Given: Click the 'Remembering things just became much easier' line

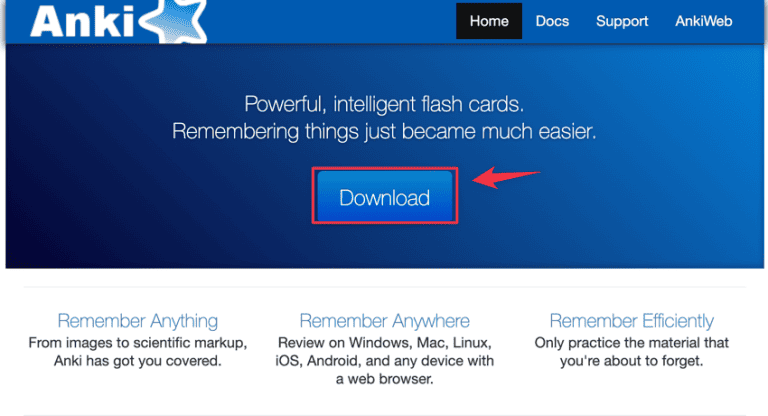Looking at the screenshot, I should tap(384, 131).
